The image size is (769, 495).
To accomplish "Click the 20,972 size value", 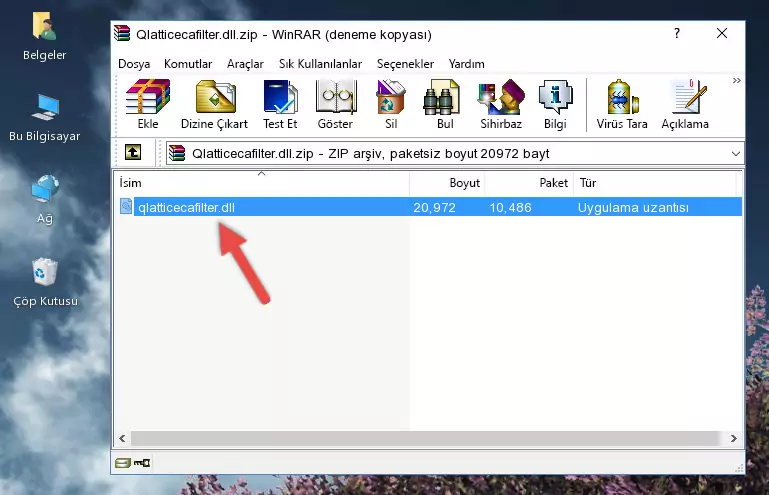I will (x=434, y=208).
